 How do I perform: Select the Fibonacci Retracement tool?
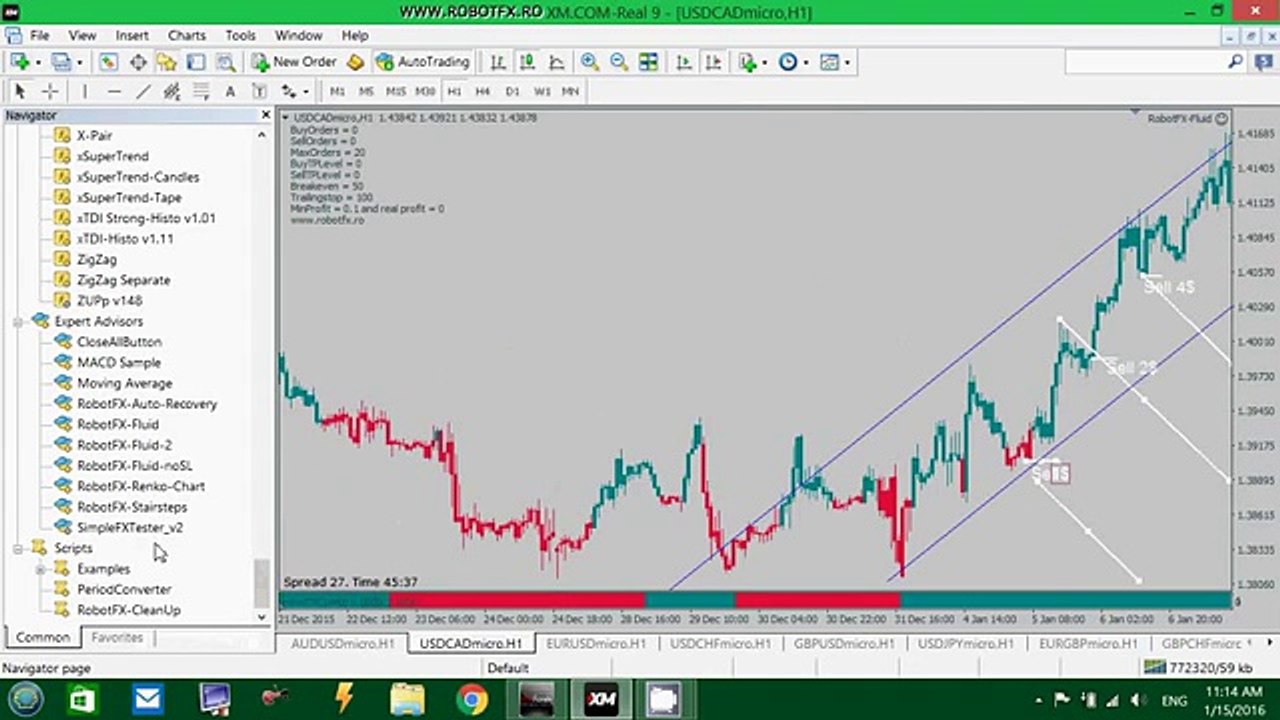coord(201,91)
